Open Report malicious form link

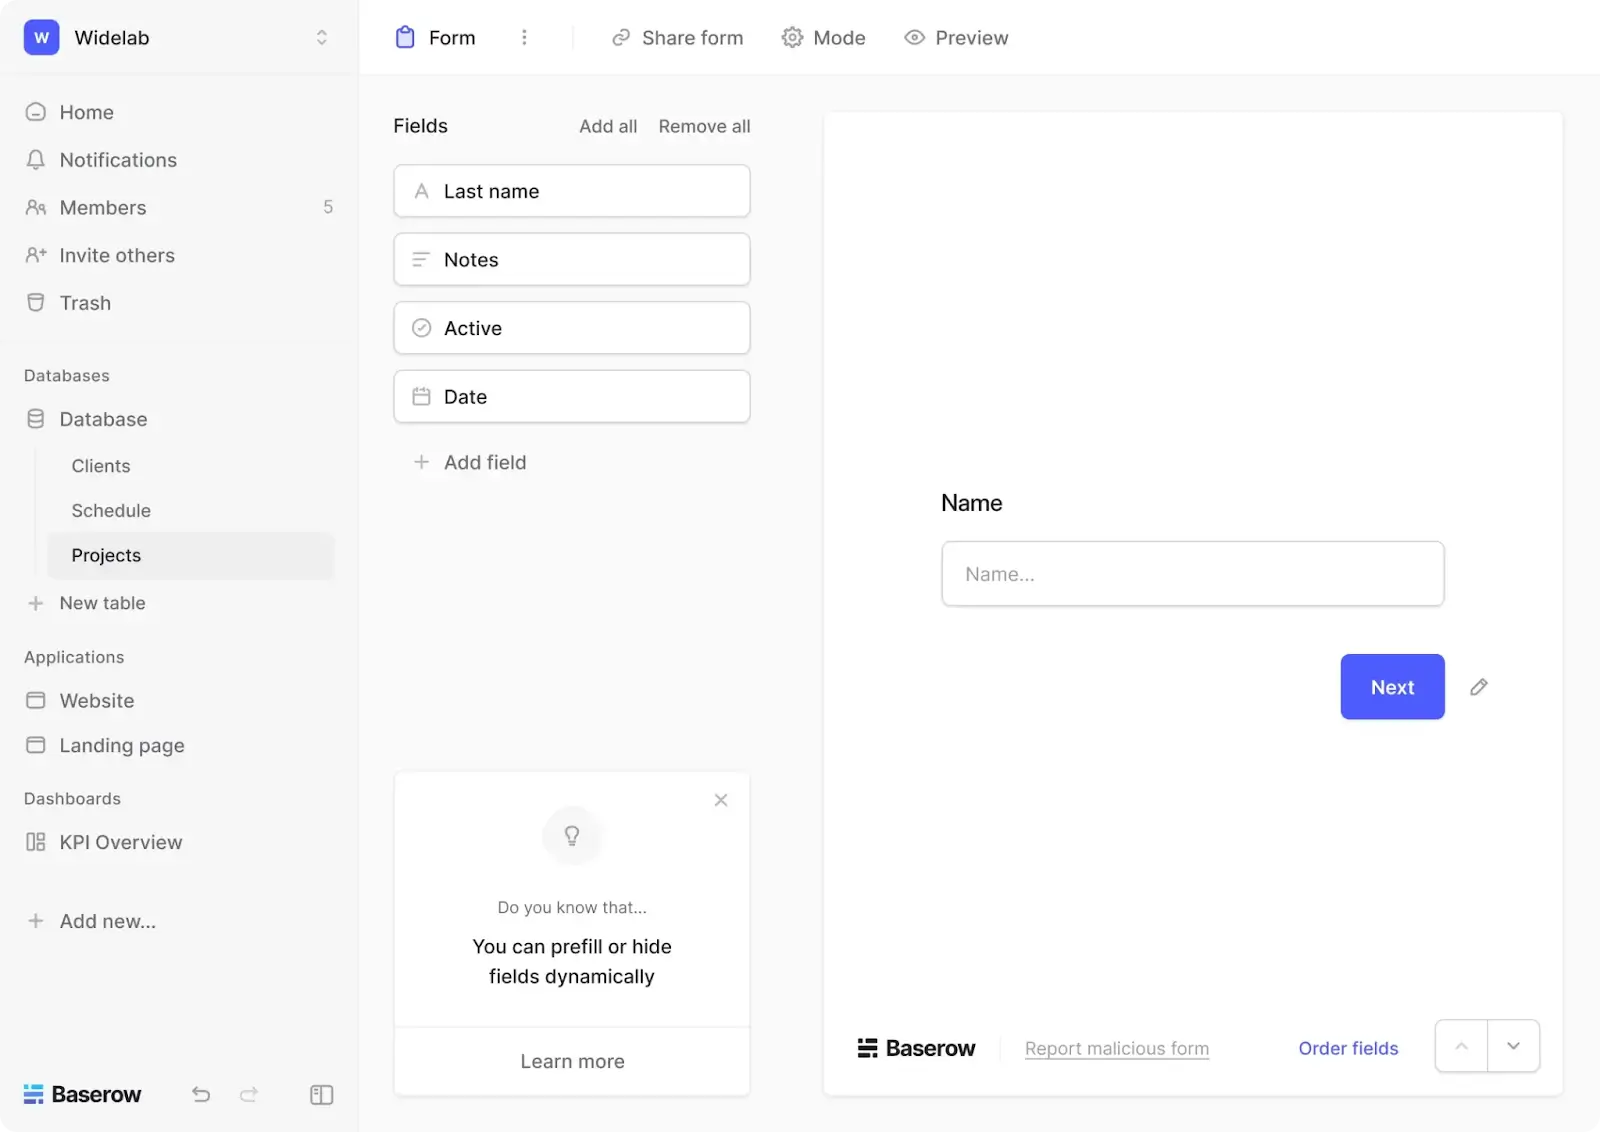click(1116, 1048)
